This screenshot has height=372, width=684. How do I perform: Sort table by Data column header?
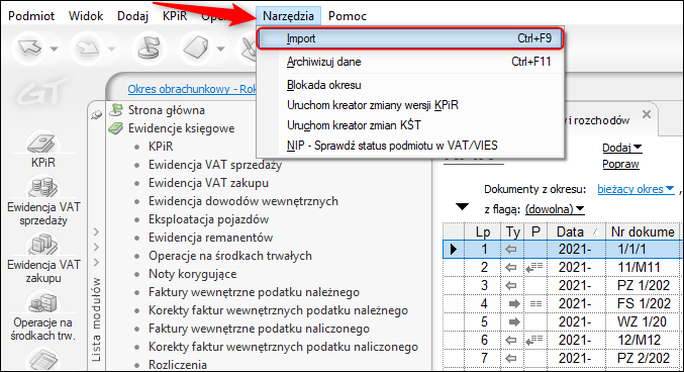[576, 232]
